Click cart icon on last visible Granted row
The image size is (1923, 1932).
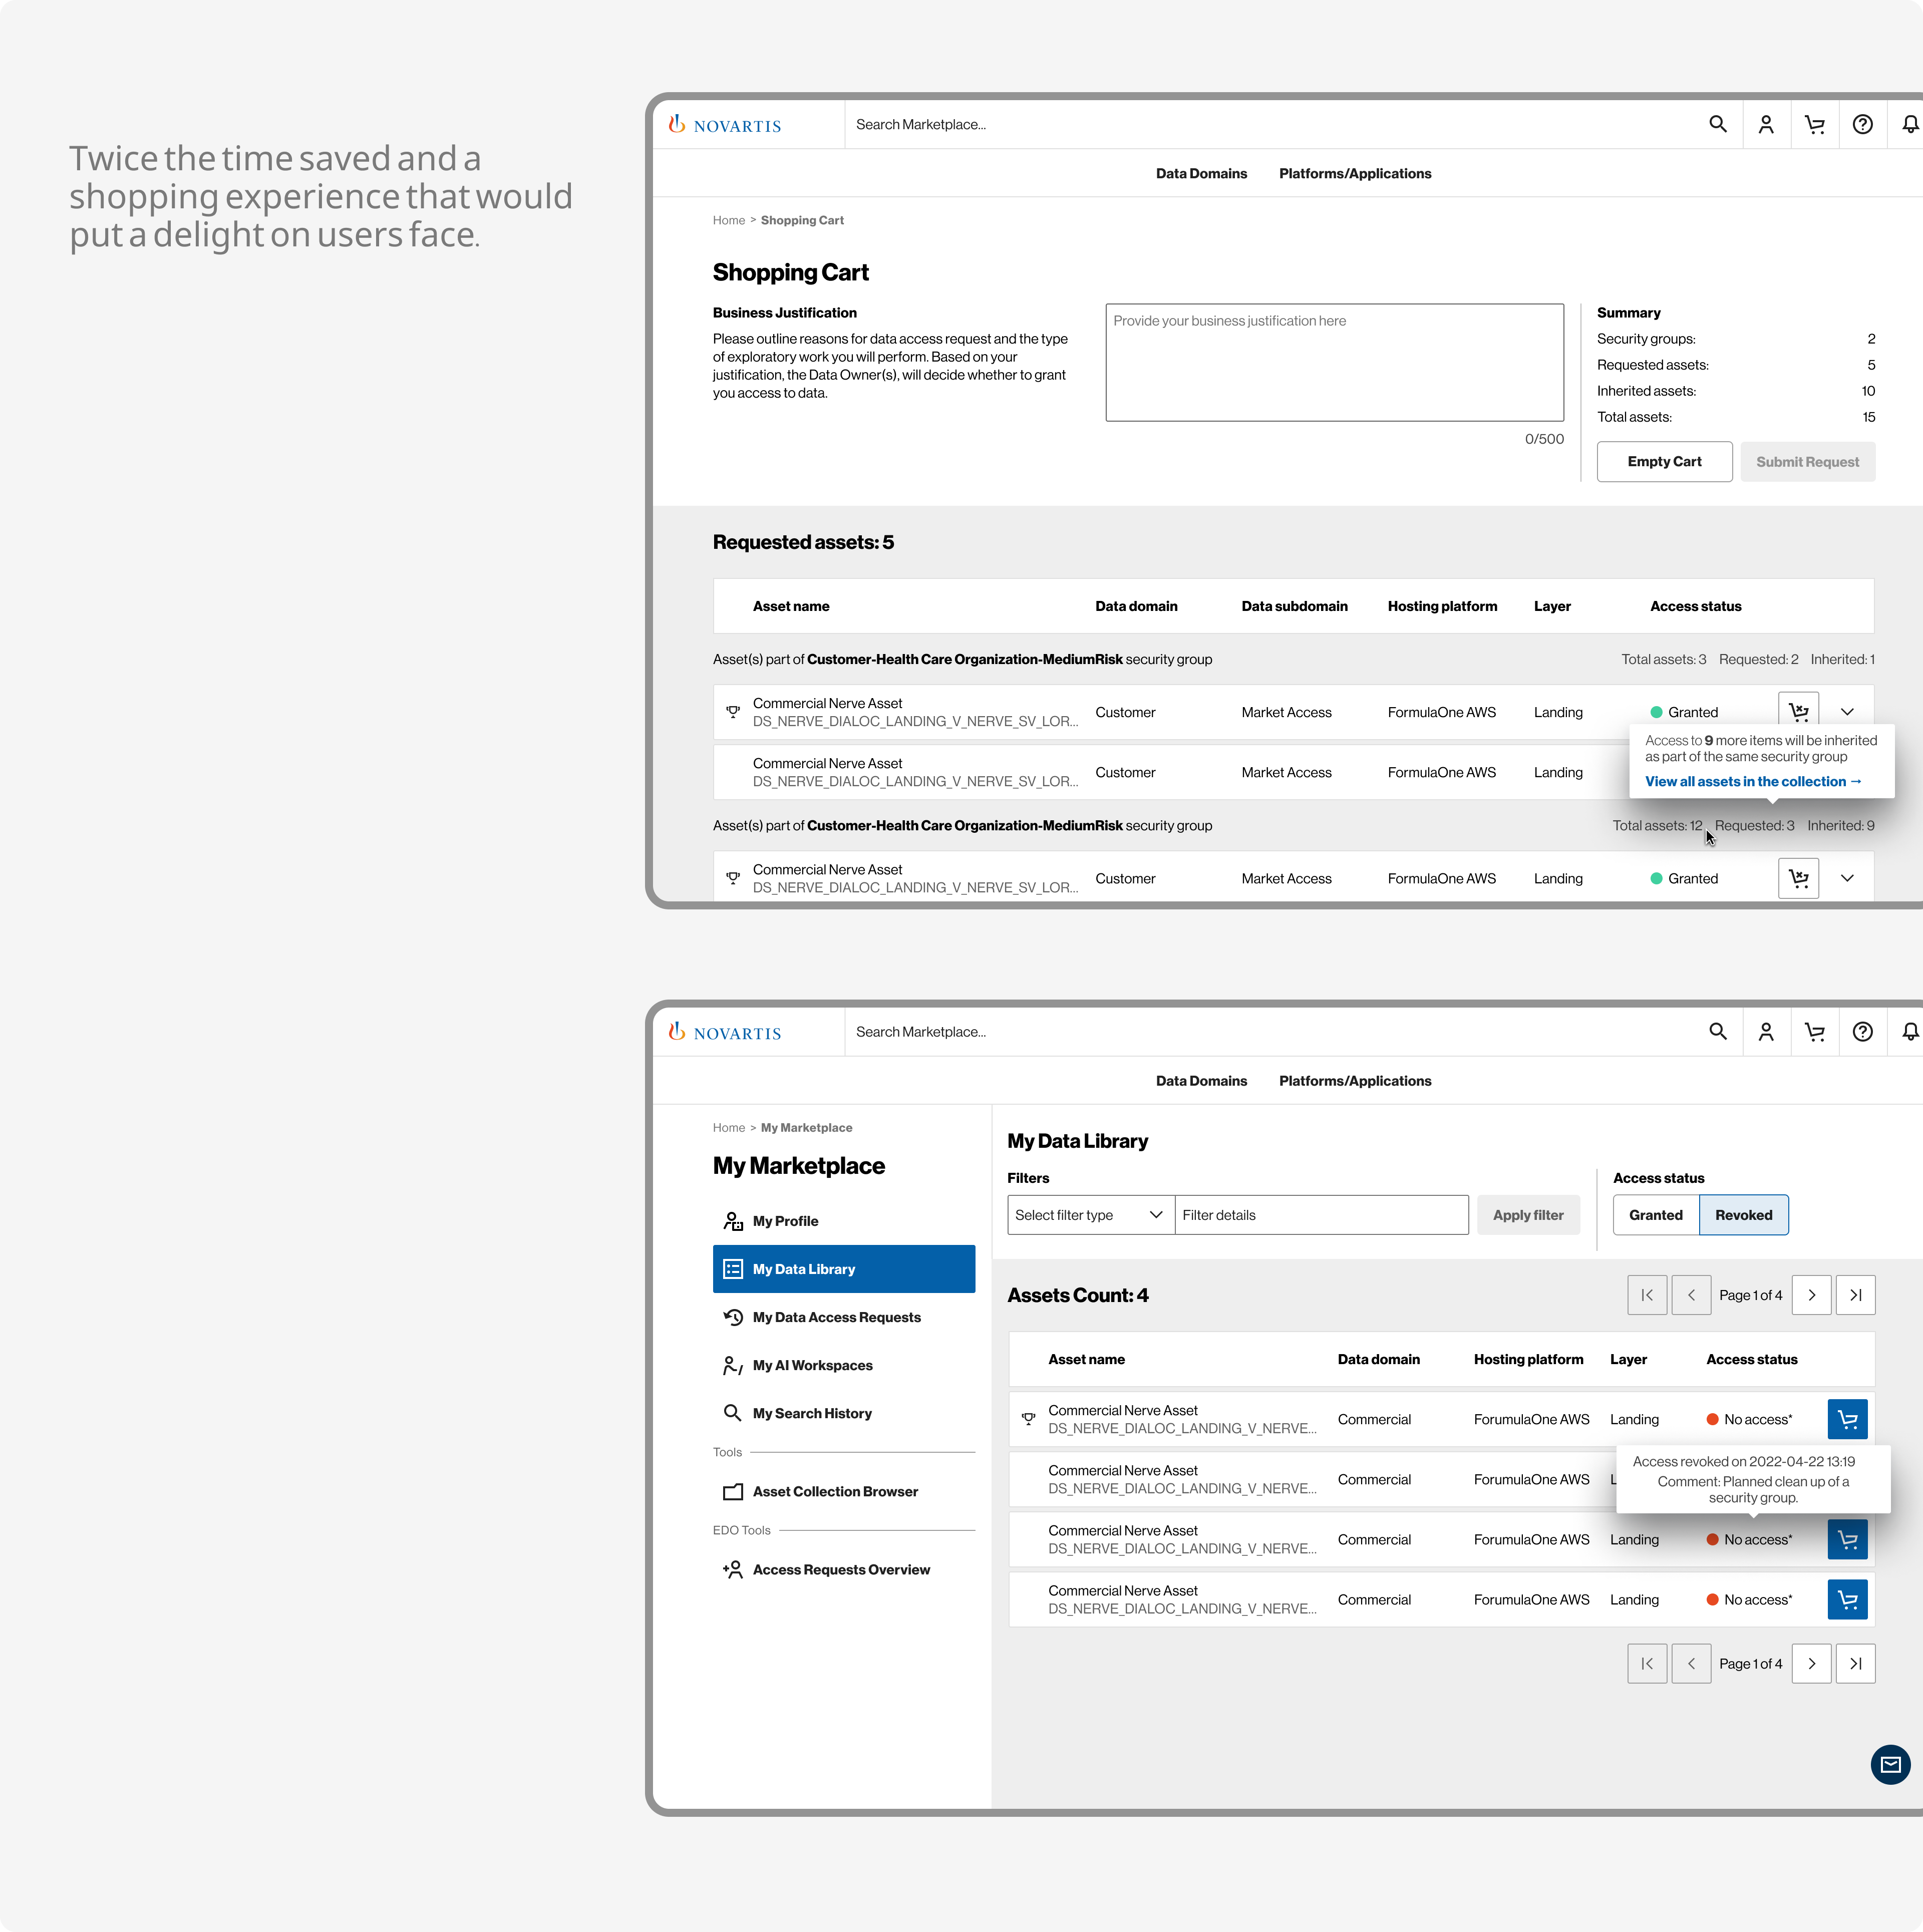point(1798,878)
